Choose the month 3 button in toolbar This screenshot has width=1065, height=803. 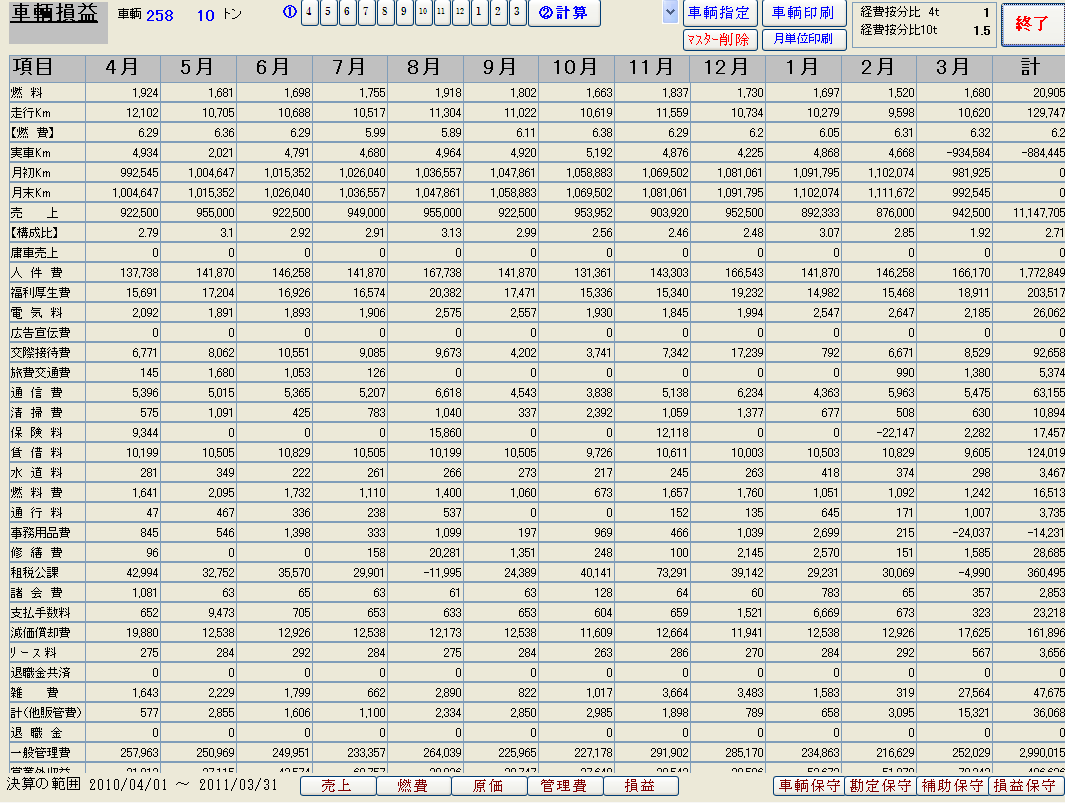pyautogui.click(x=516, y=13)
